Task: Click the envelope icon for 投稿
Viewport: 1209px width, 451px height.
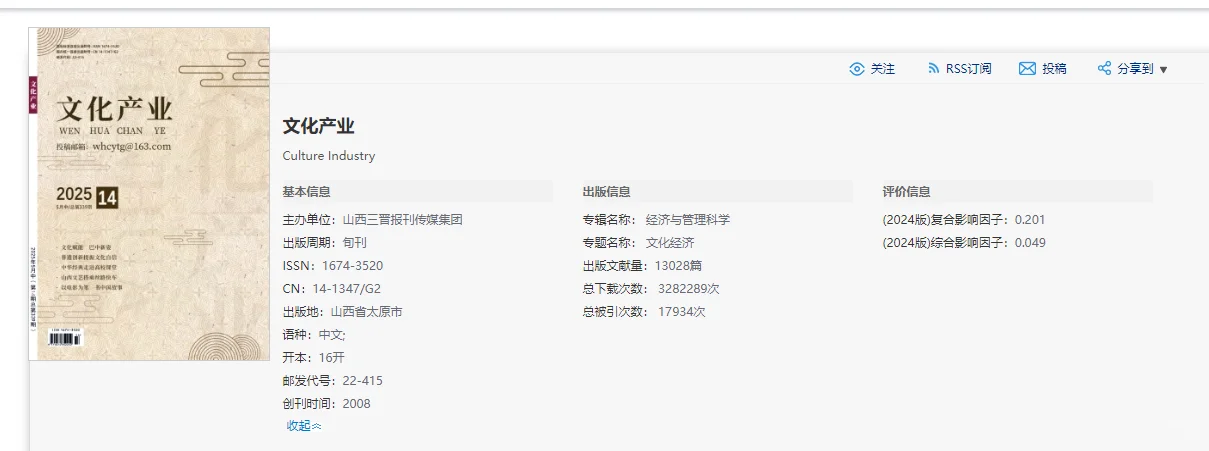Action: (x=1027, y=69)
